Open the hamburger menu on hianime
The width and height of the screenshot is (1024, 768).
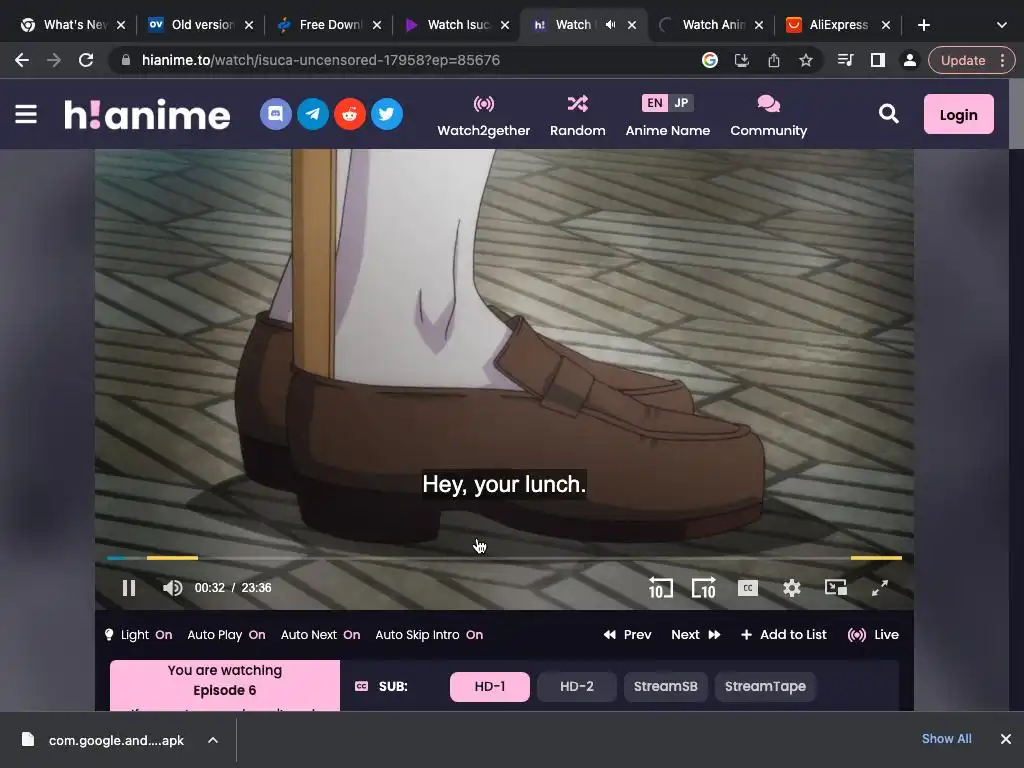point(26,114)
